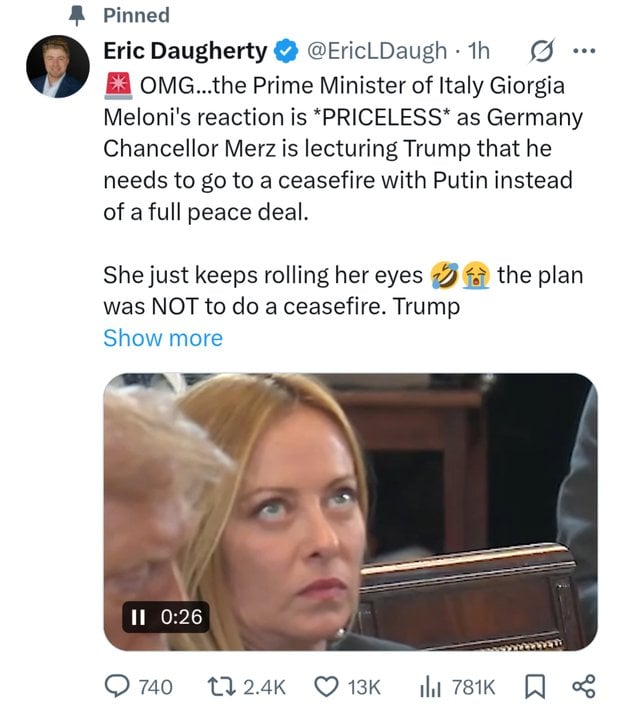Expand tweet text with Show more
The width and height of the screenshot is (625, 720).
[163, 338]
